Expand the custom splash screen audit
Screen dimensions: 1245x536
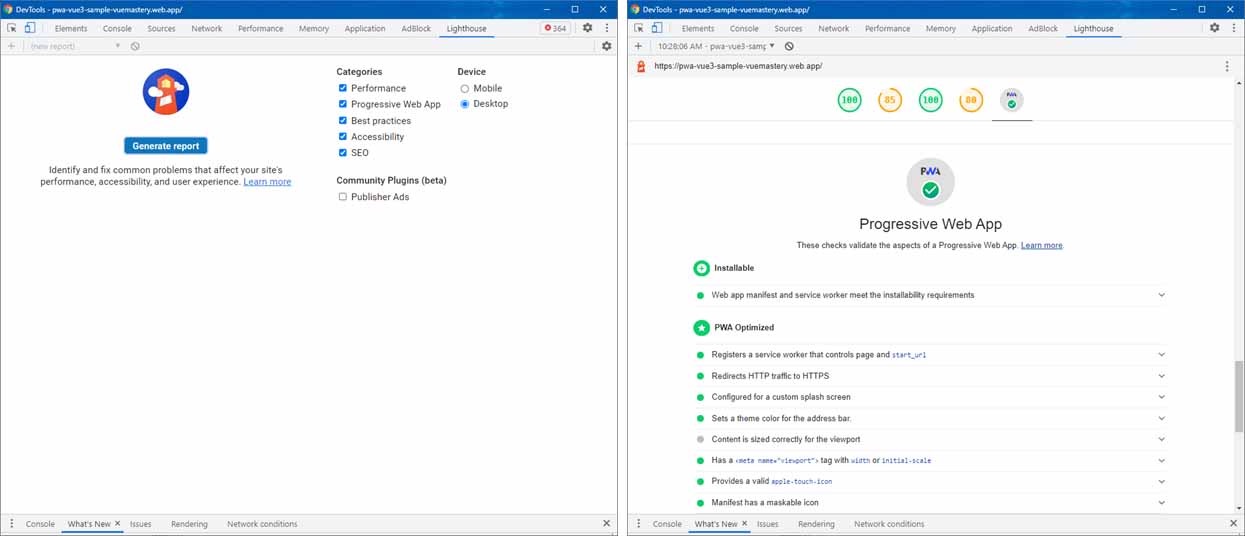coord(1161,397)
